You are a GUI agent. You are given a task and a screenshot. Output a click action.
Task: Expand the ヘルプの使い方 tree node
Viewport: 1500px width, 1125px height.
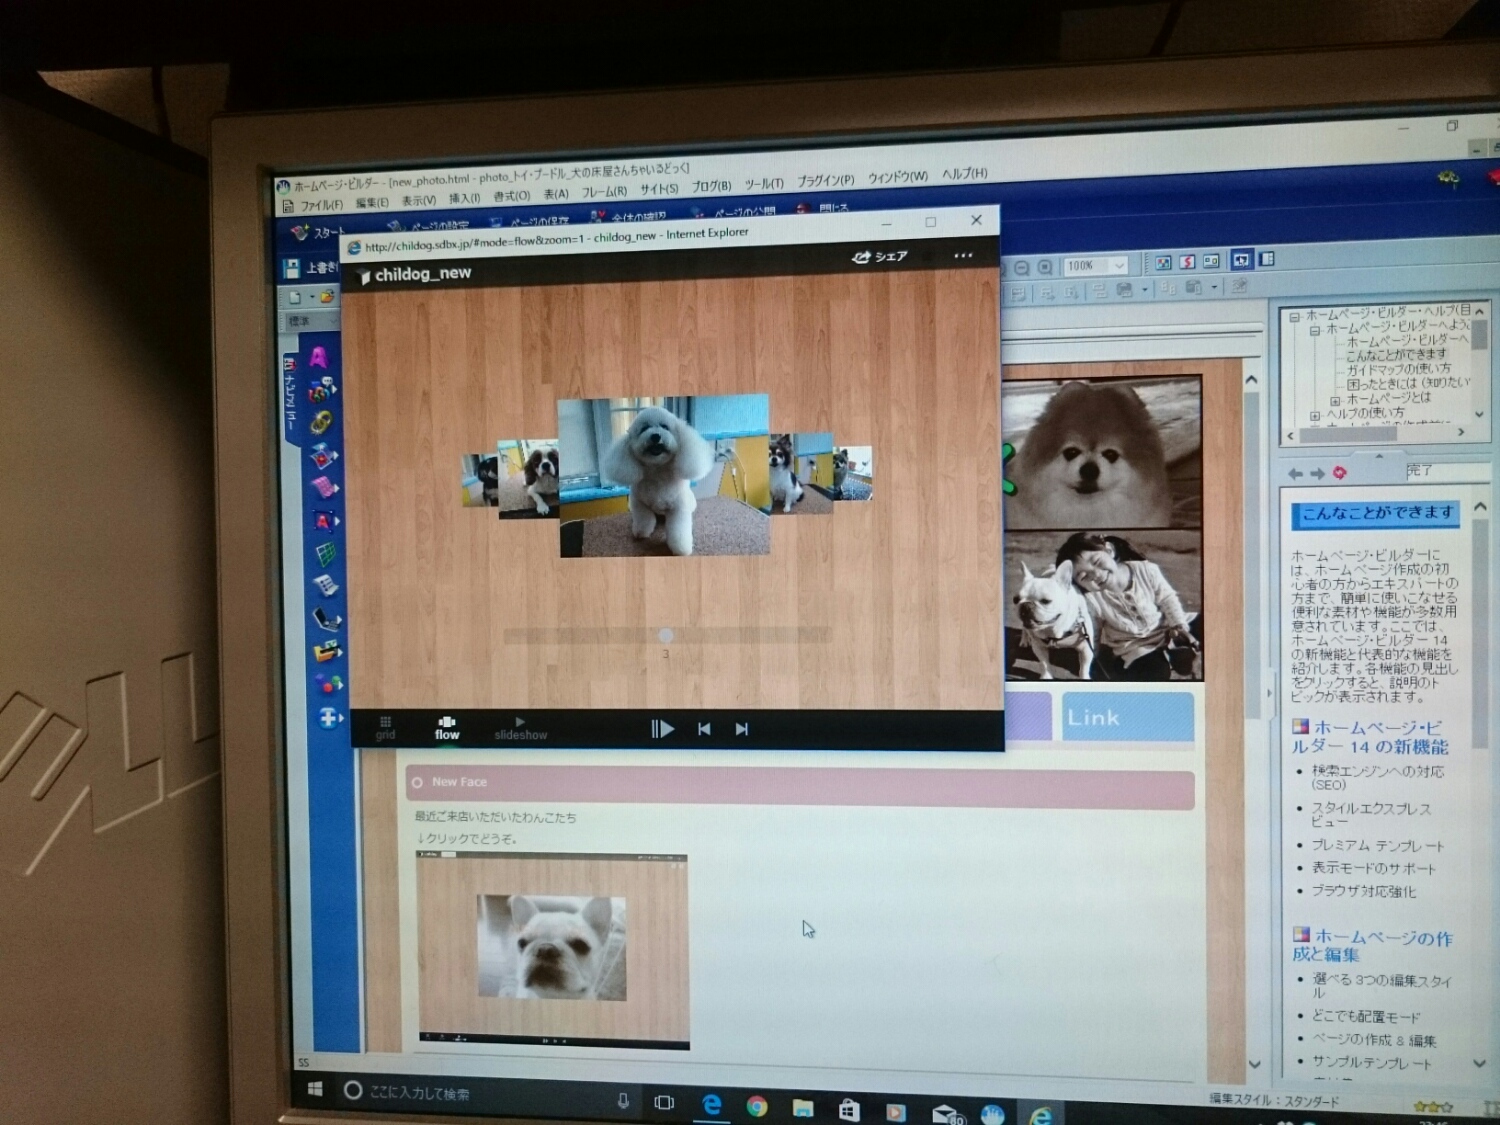1315,415
